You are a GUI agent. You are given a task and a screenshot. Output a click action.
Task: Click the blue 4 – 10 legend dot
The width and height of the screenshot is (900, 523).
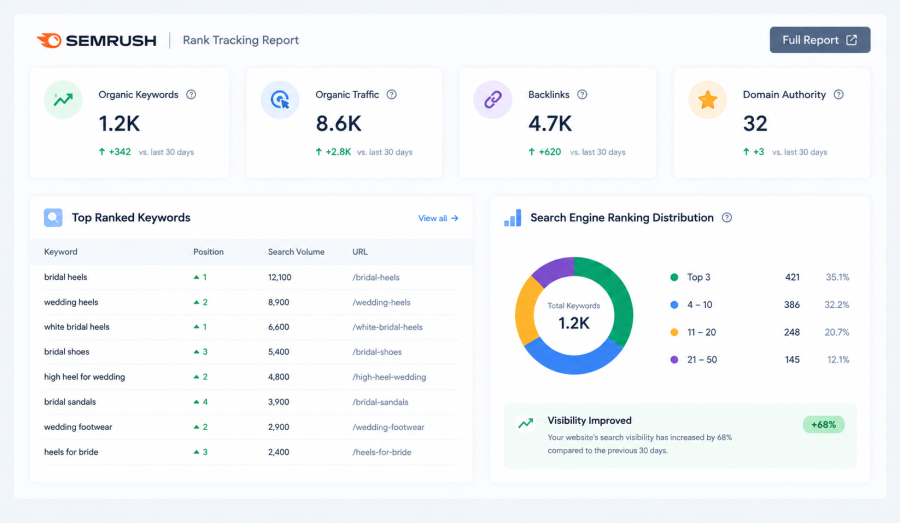point(674,305)
